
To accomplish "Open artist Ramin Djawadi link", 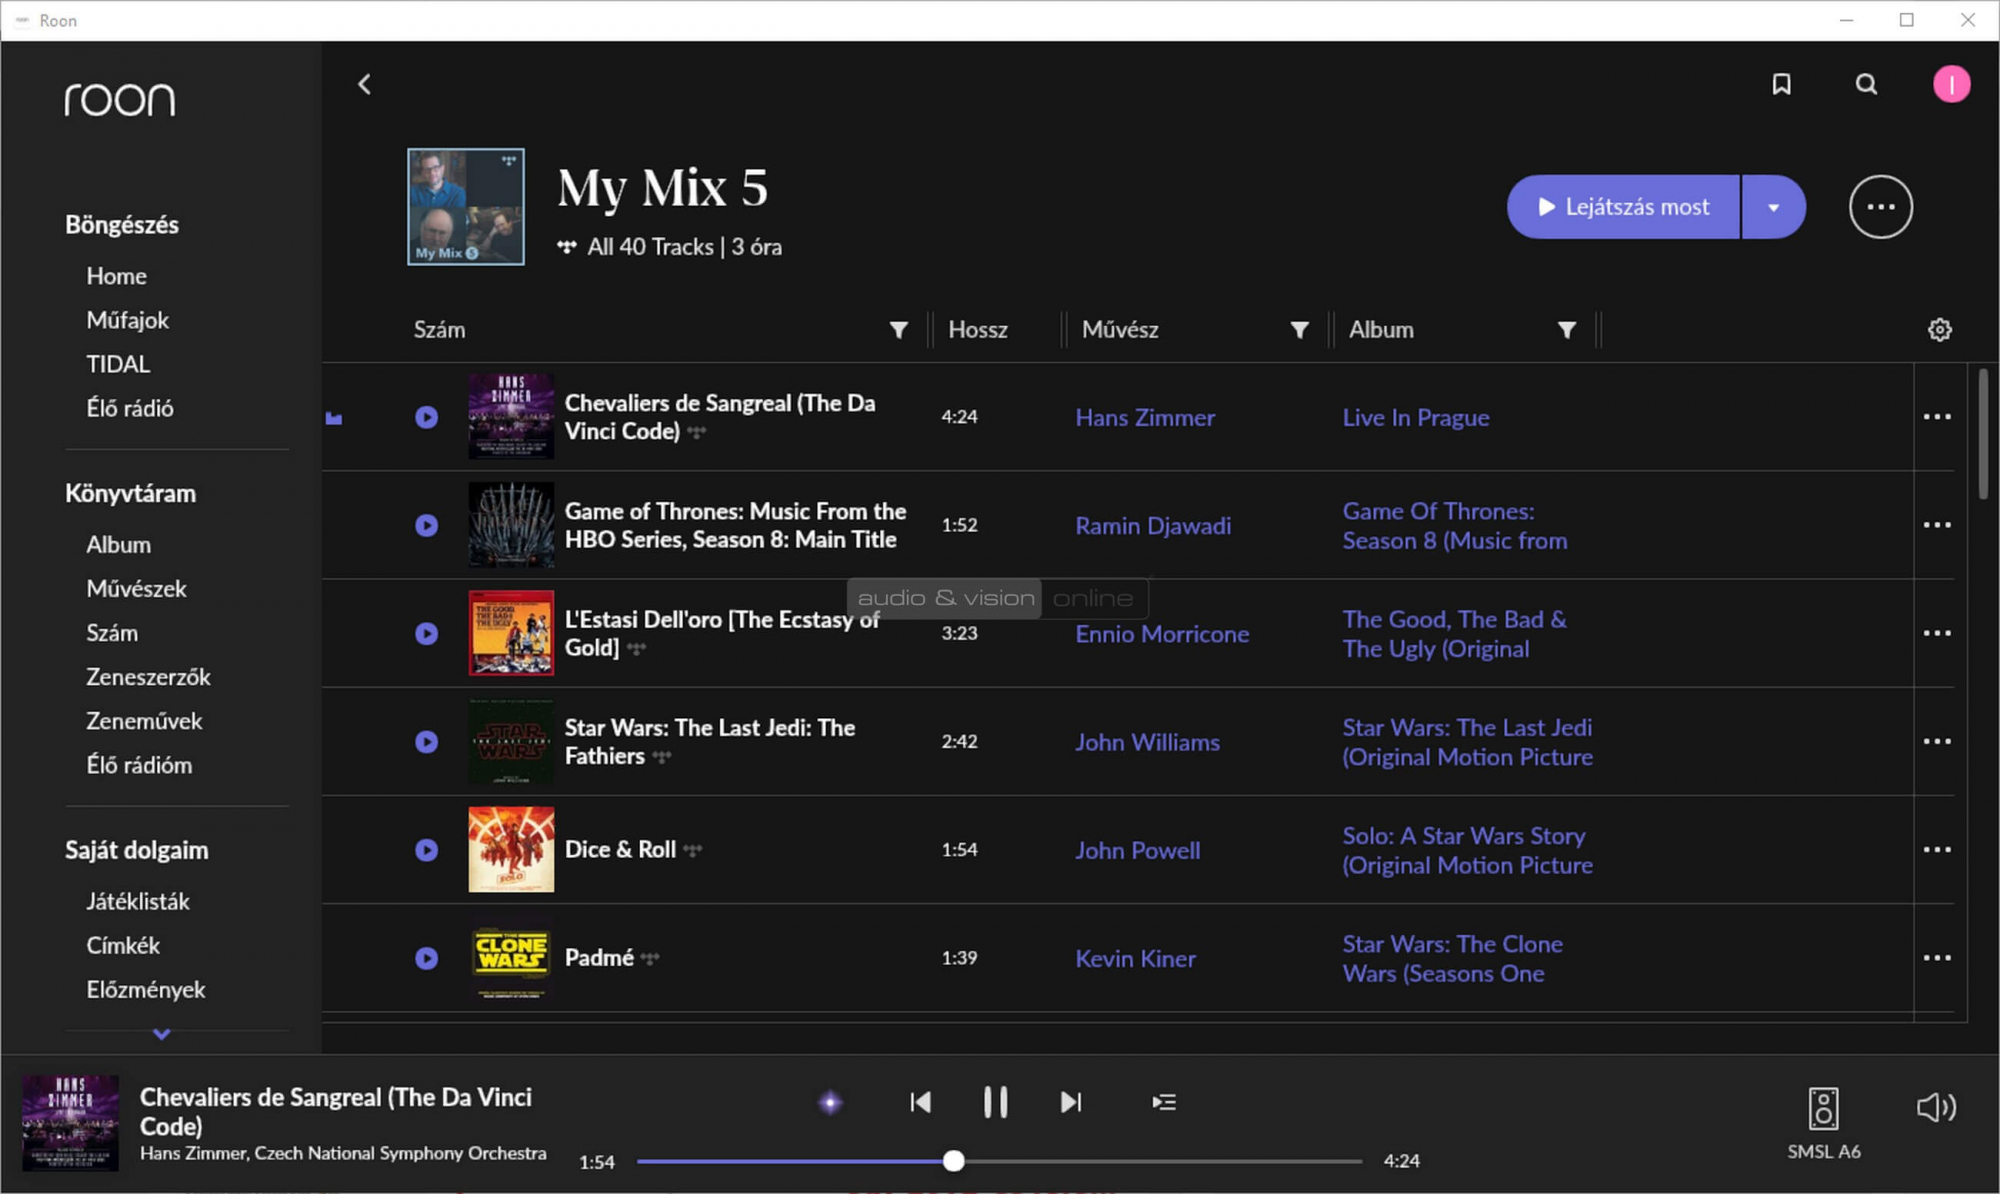I will [x=1153, y=526].
